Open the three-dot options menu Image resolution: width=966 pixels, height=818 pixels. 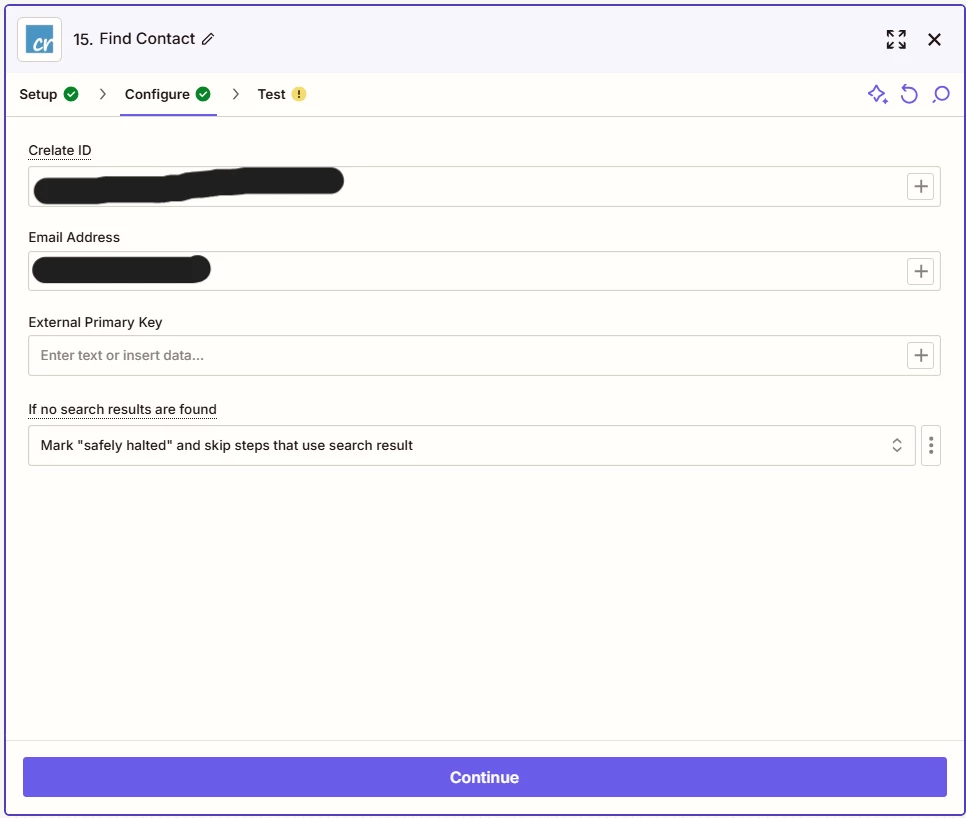pyautogui.click(x=931, y=445)
